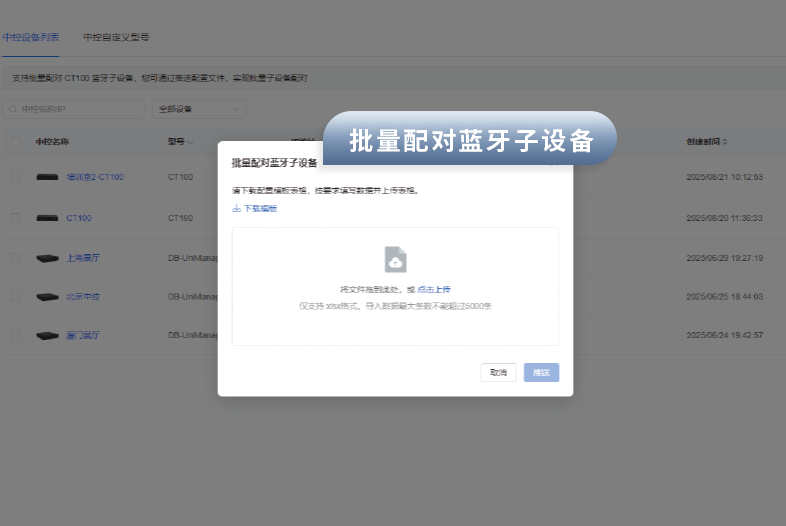Open the 全部设备 filter dropdown
Image resolution: width=786 pixels, height=526 pixels.
[x=198, y=109]
